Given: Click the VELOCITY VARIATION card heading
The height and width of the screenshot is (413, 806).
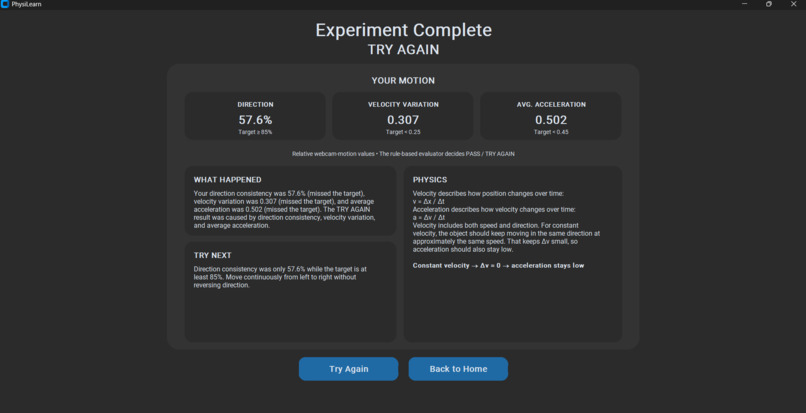Looking at the screenshot, I should coord(403,104).
